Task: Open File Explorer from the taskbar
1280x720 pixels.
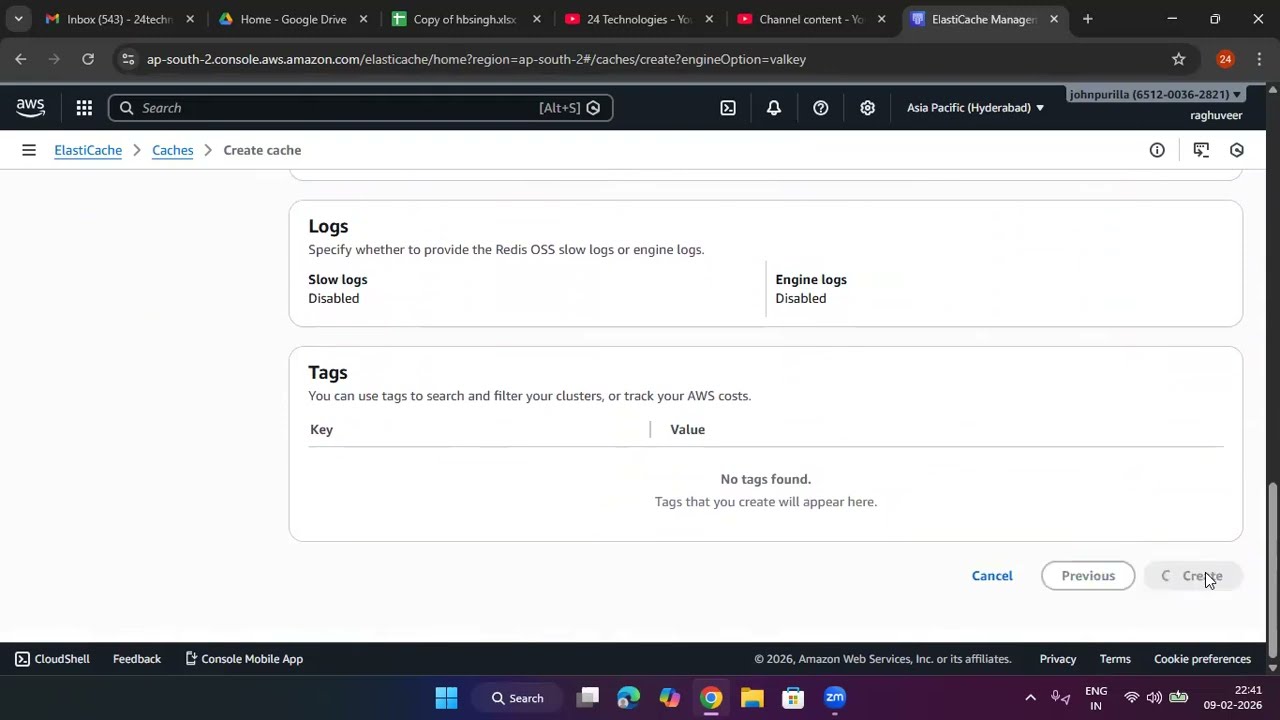Action: [752, 698]
